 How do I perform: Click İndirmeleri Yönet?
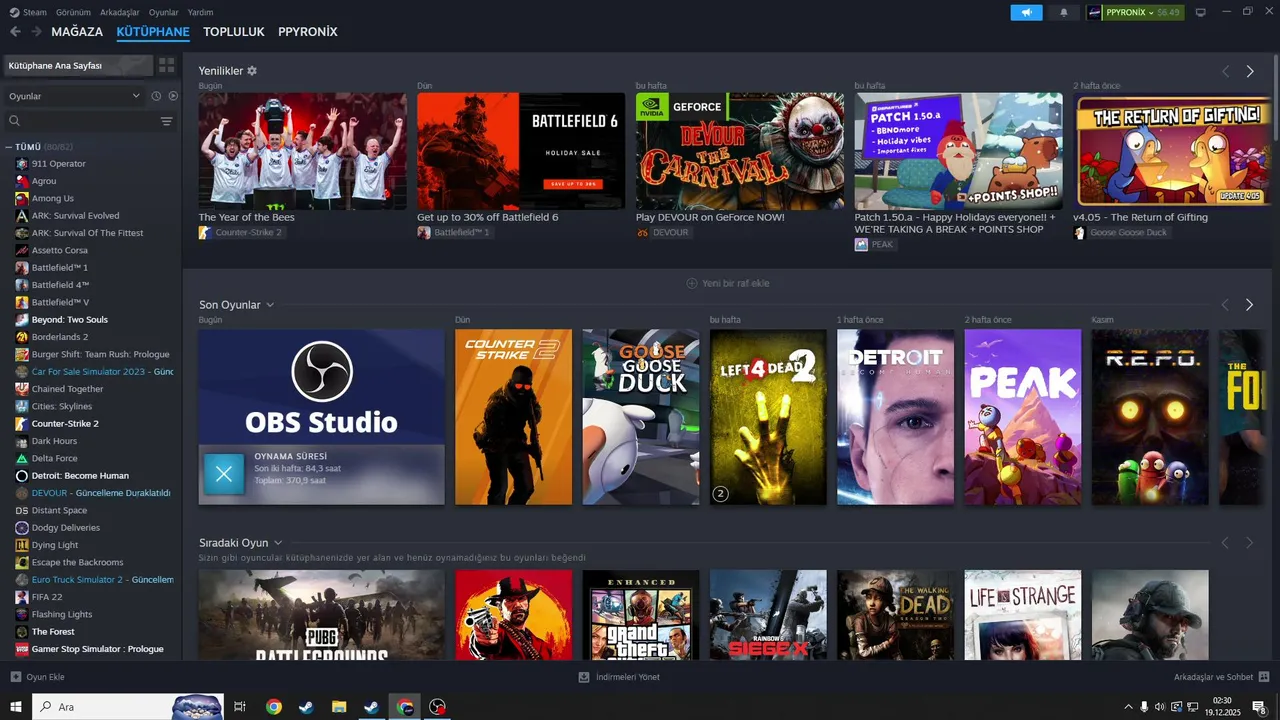tap(627, 677)
